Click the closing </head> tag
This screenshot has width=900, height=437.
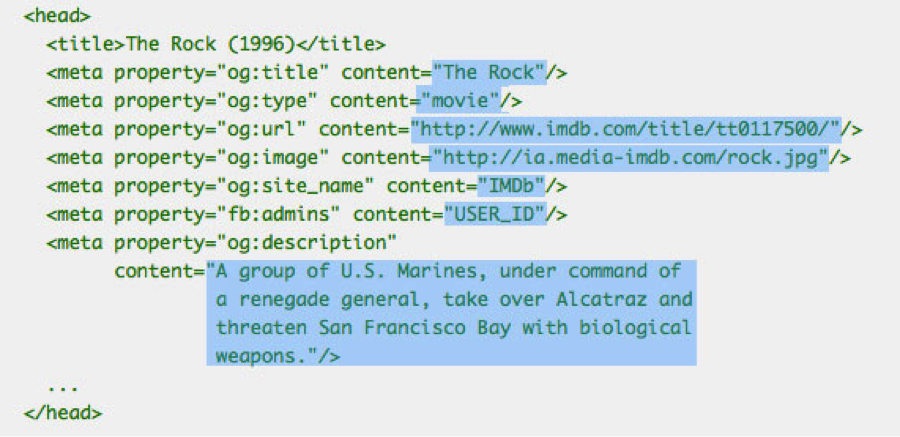tap(63, 412)
